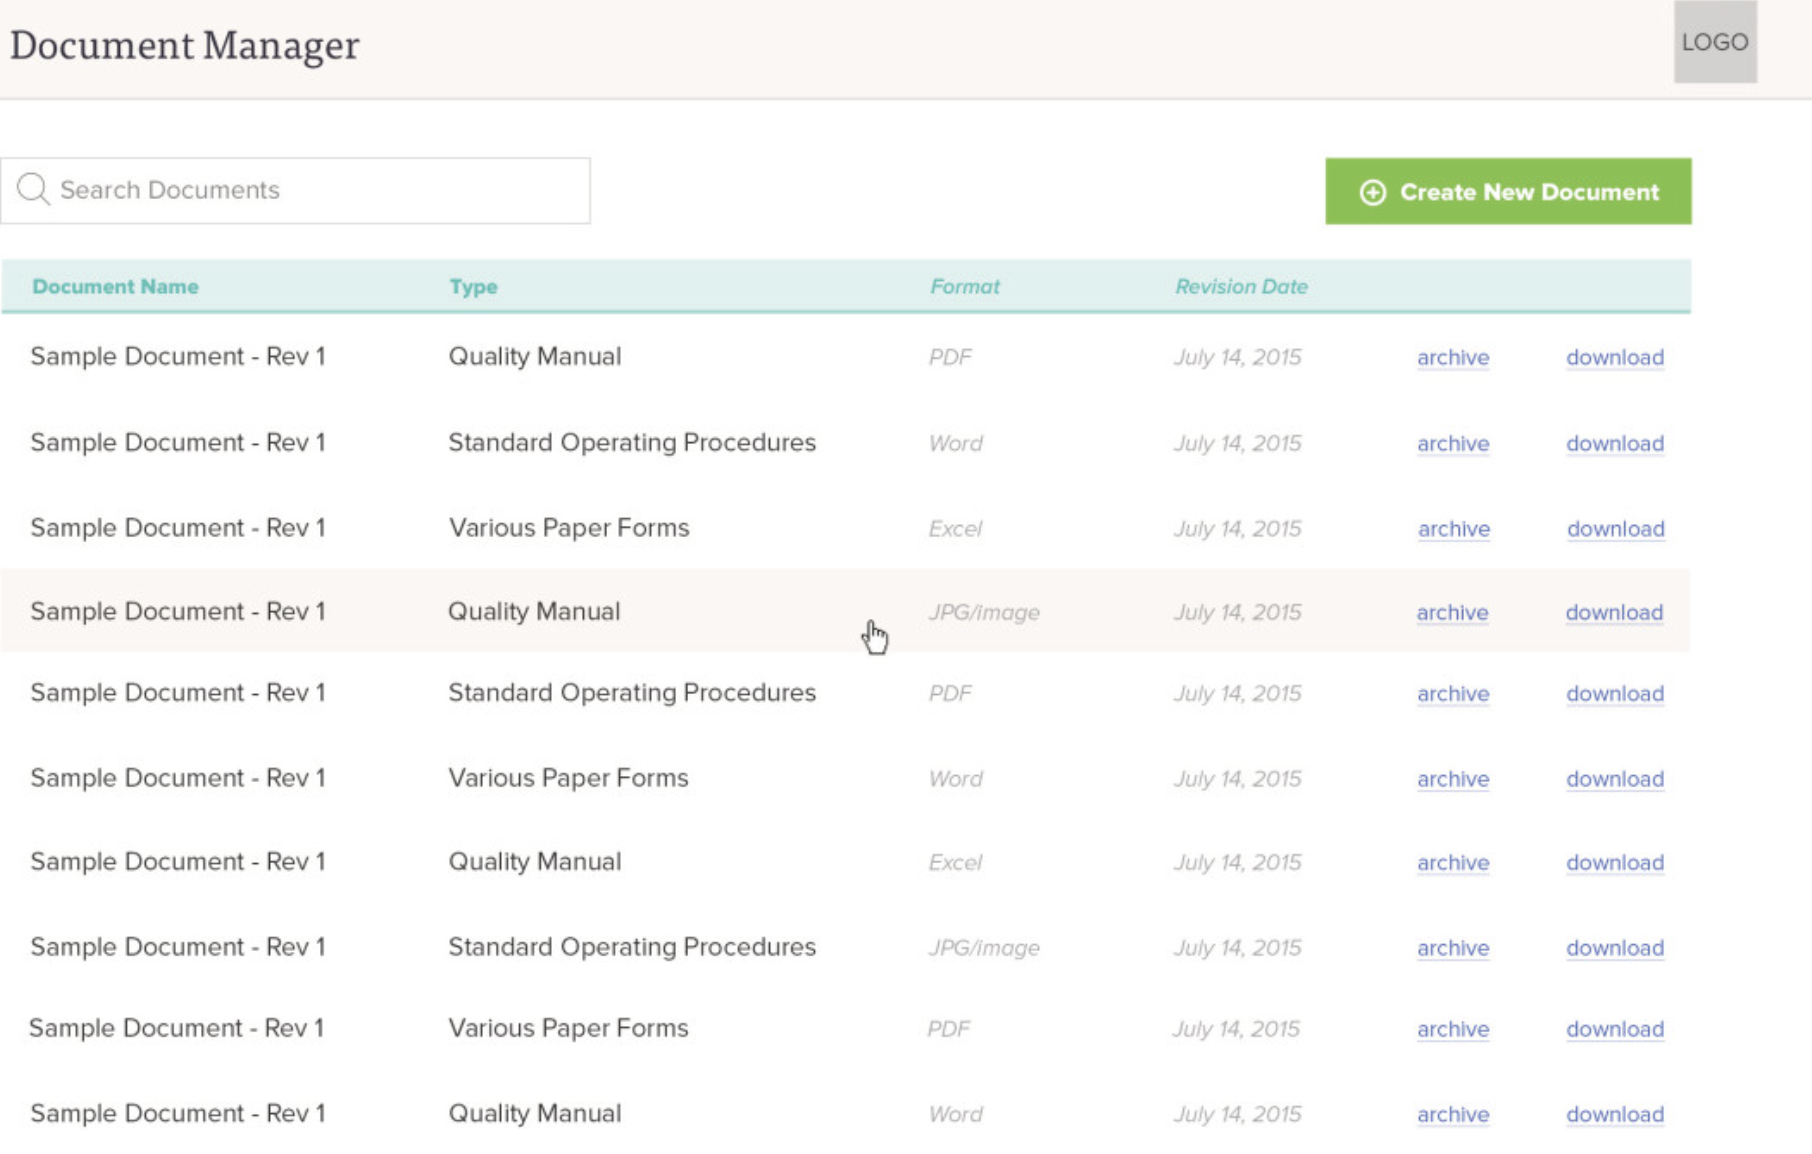The width and height of the screenshot is (1812, 1154).
Task: Download the Quality Manual Excel document
Action: [x=1615, y=862]
